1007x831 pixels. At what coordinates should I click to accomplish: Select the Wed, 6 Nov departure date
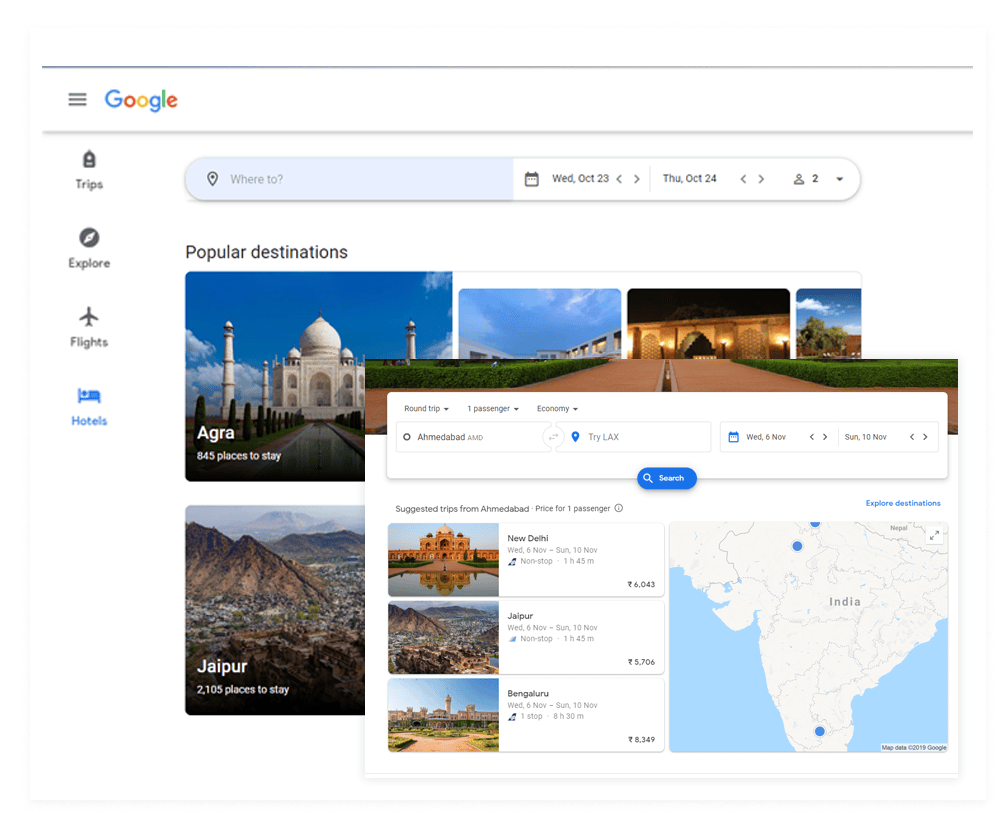pyautogui.click(x=766, y=437)
